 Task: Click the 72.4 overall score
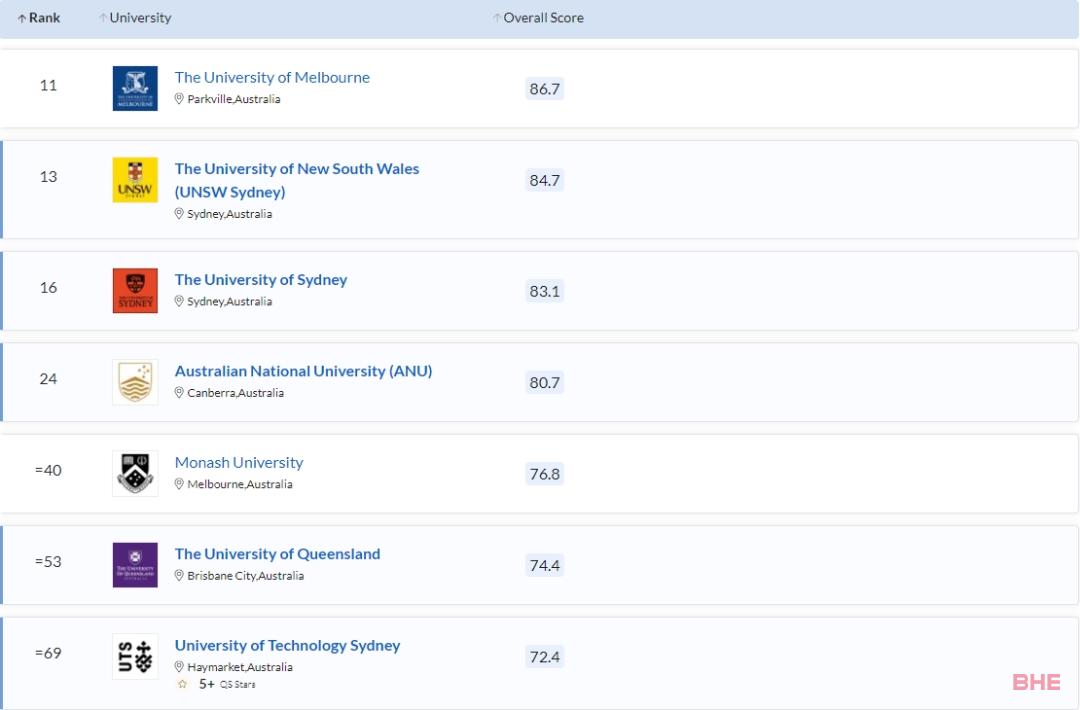545,657
